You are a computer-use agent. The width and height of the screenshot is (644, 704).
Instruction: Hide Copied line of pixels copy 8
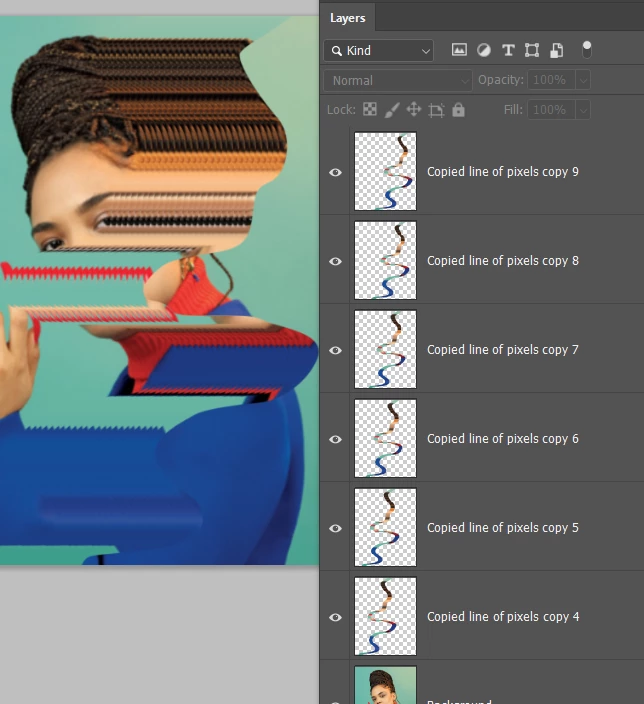tap(335, 261)
